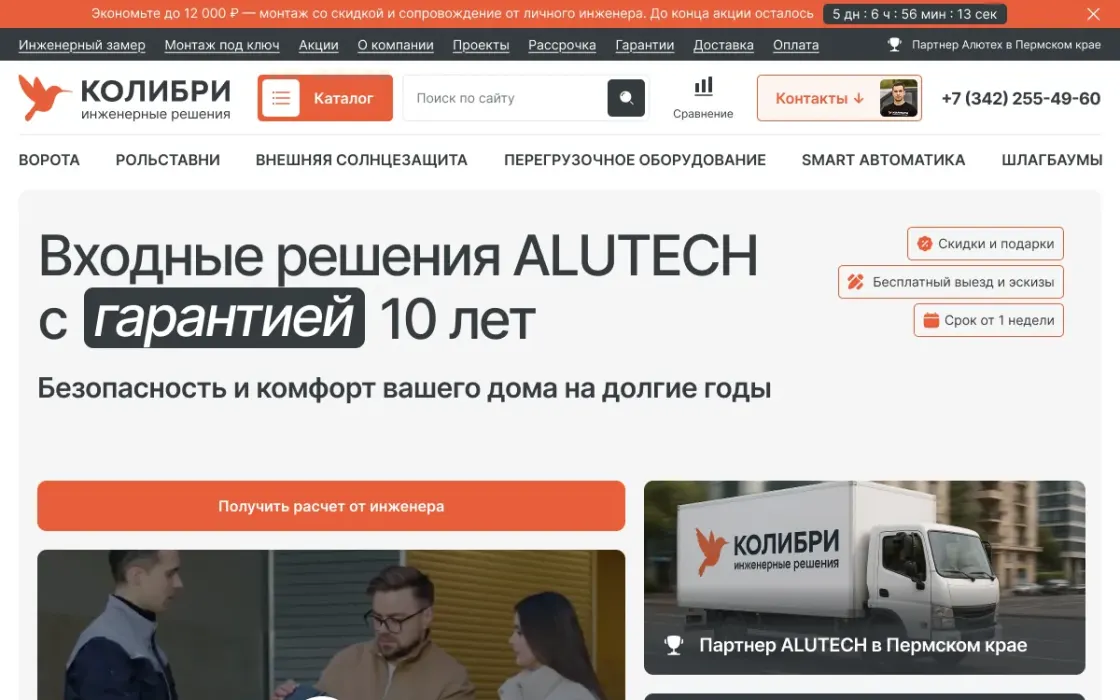Open О компании link
Image resolution: width=1120 pixels, height=700 pixels.
pyautogui.click(x=396, y=45)
